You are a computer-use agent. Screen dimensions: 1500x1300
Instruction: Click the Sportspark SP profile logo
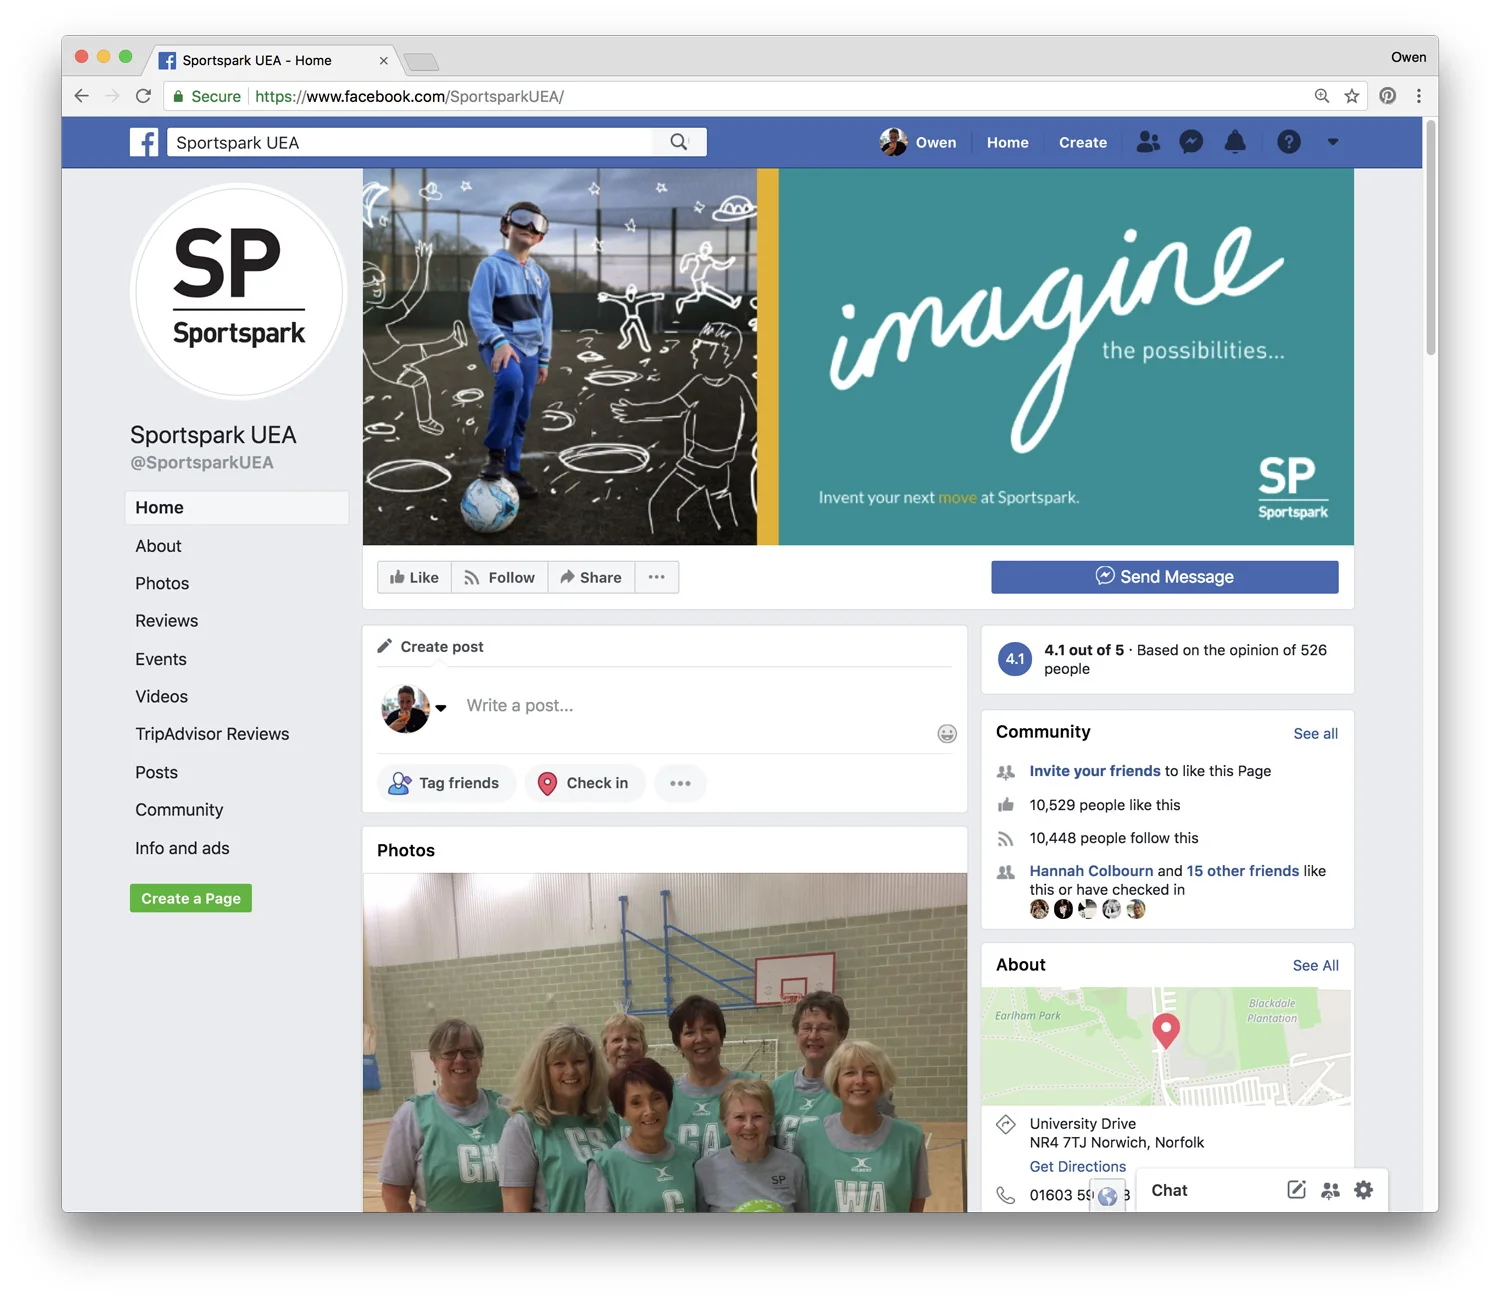coord(238,291)
